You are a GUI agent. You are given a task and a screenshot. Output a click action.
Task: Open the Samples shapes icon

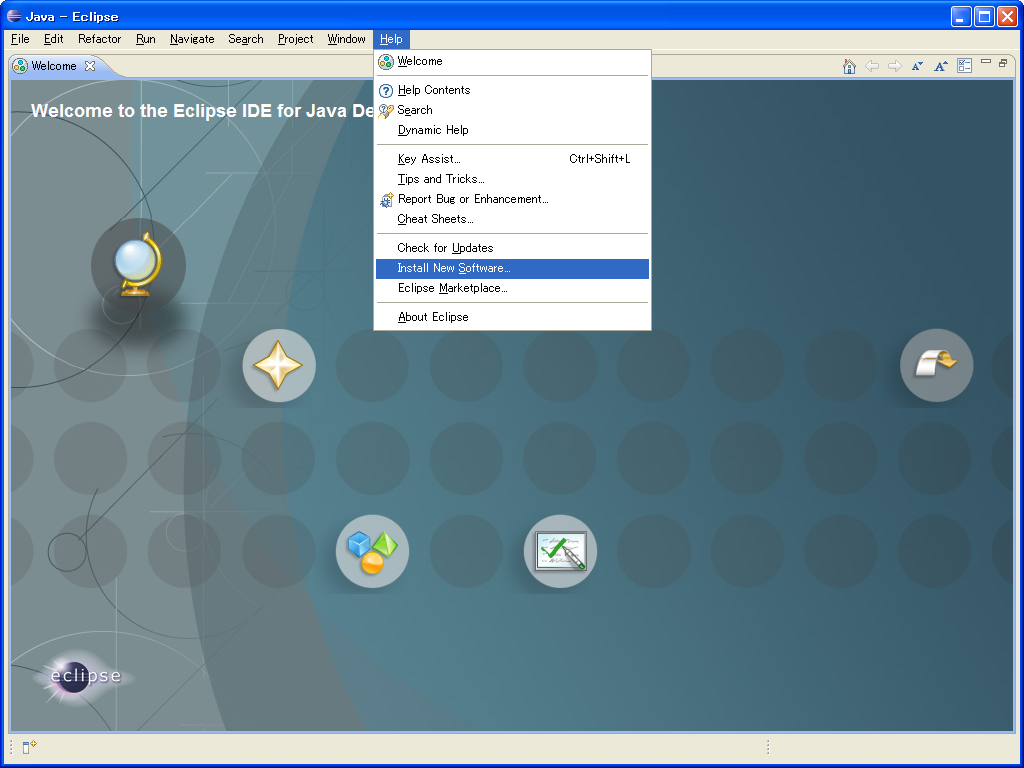[x=372, y=551]
